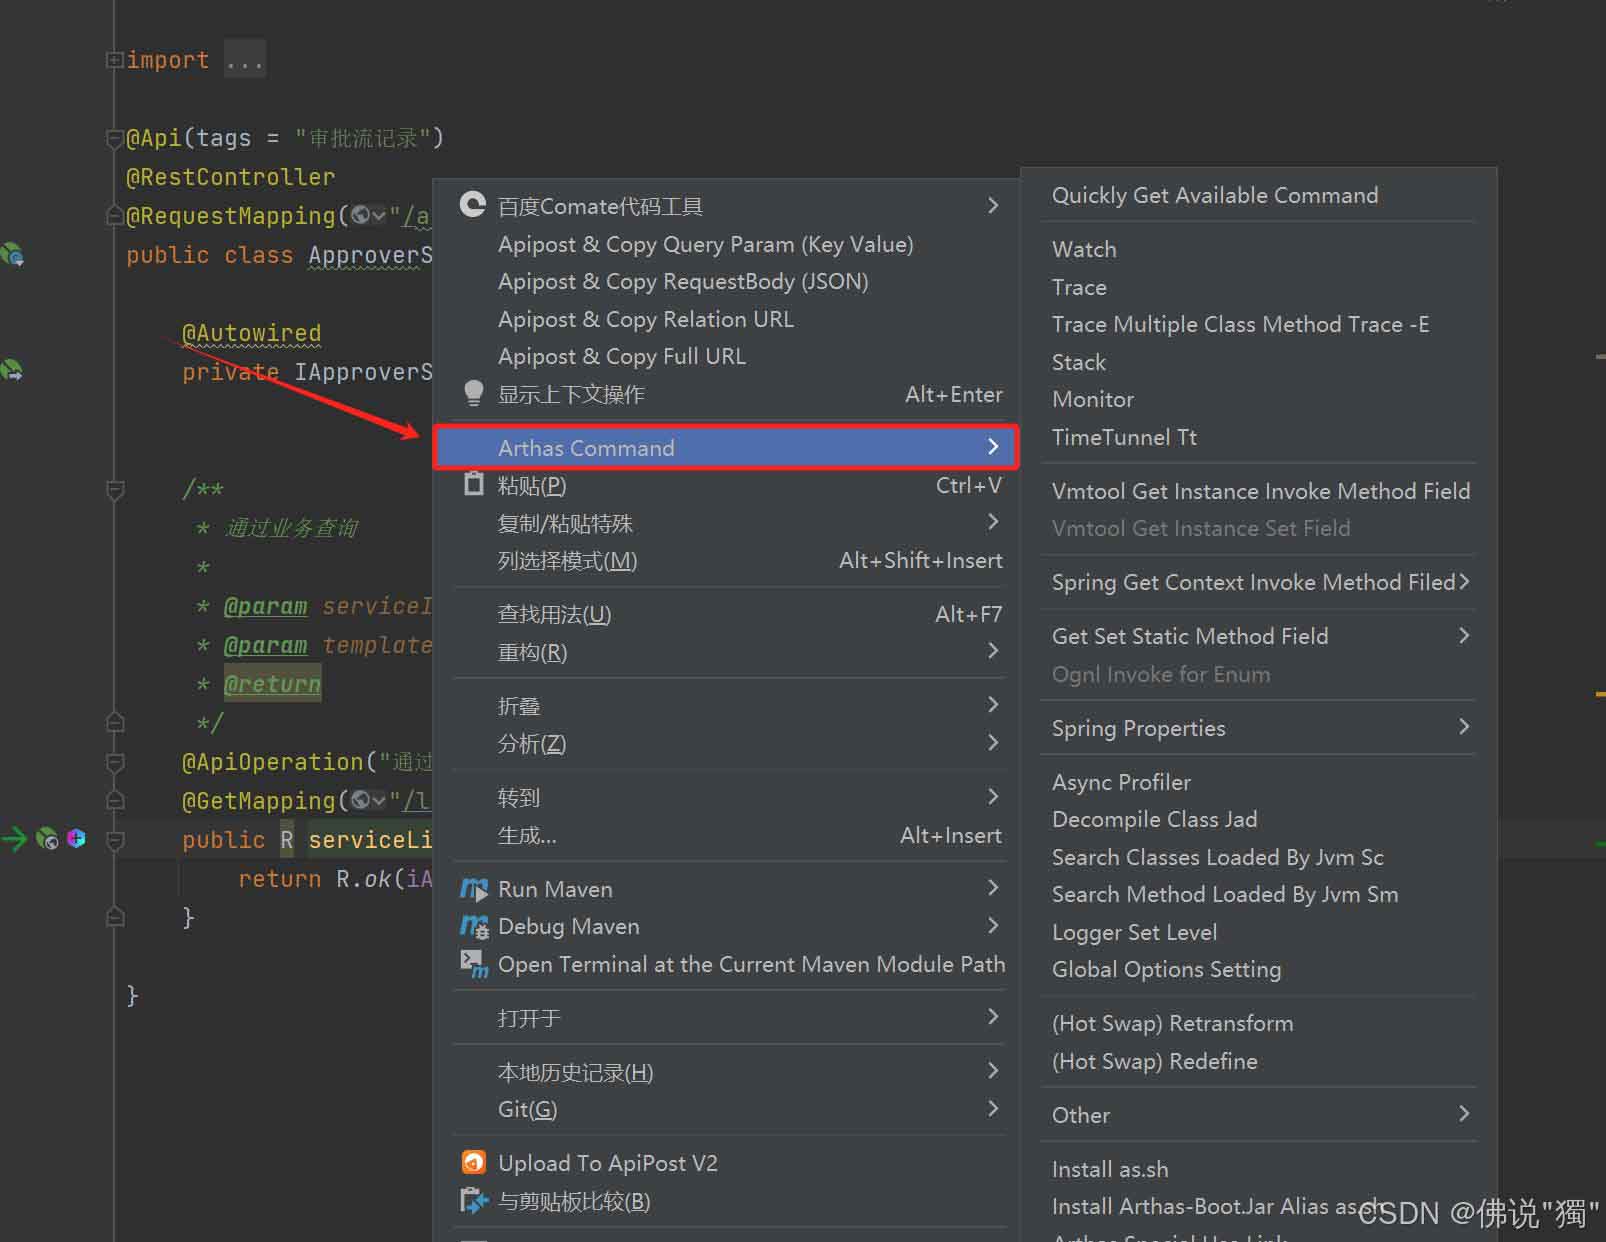Select (Hot Swap) Redefine

click(x=1154, y=1061)
